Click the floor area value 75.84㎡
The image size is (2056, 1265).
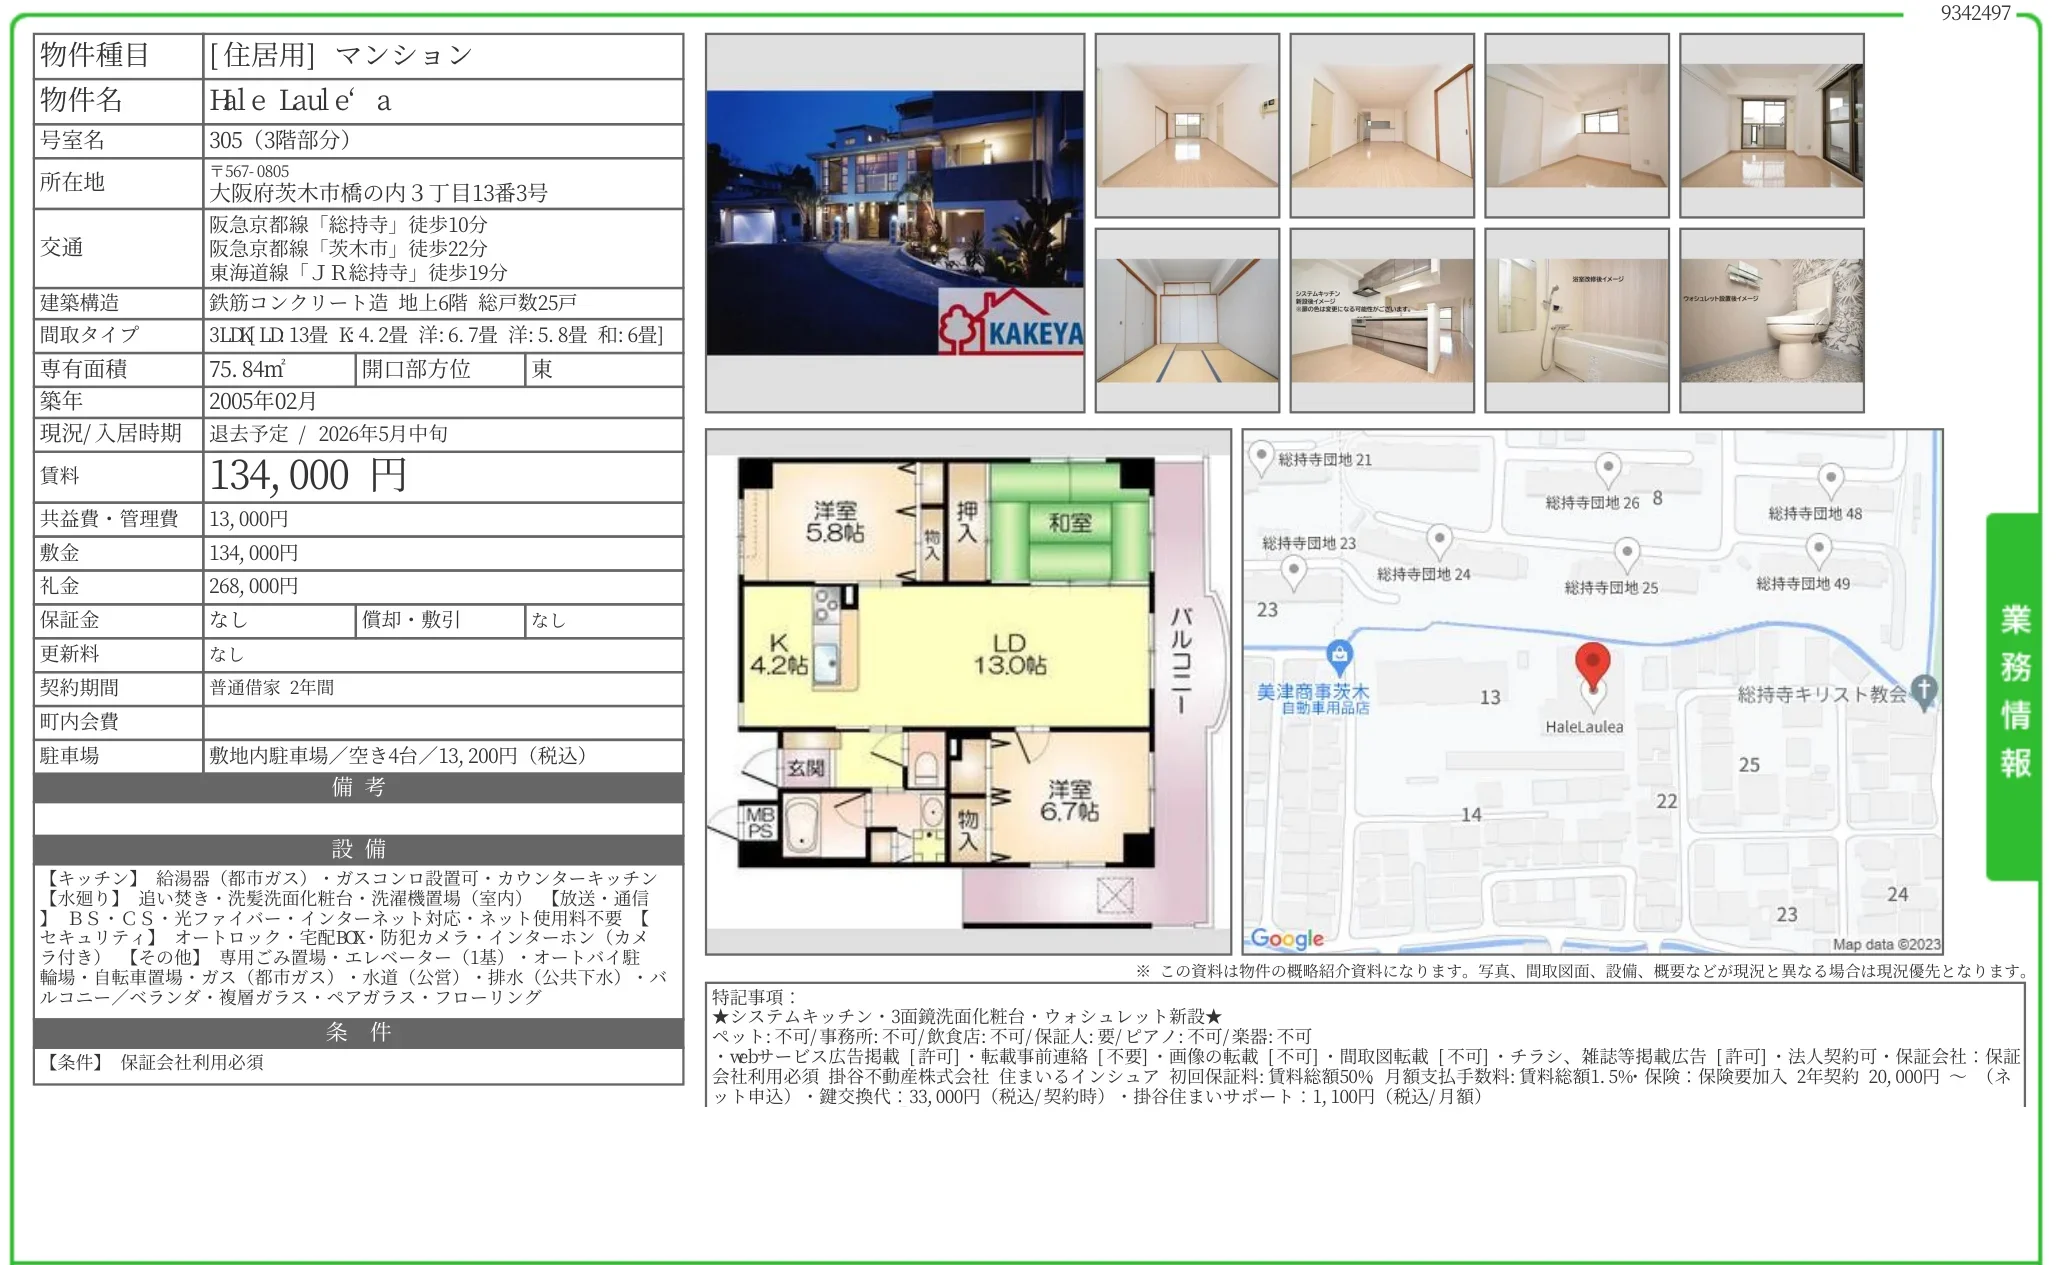(x=247, y=369)
